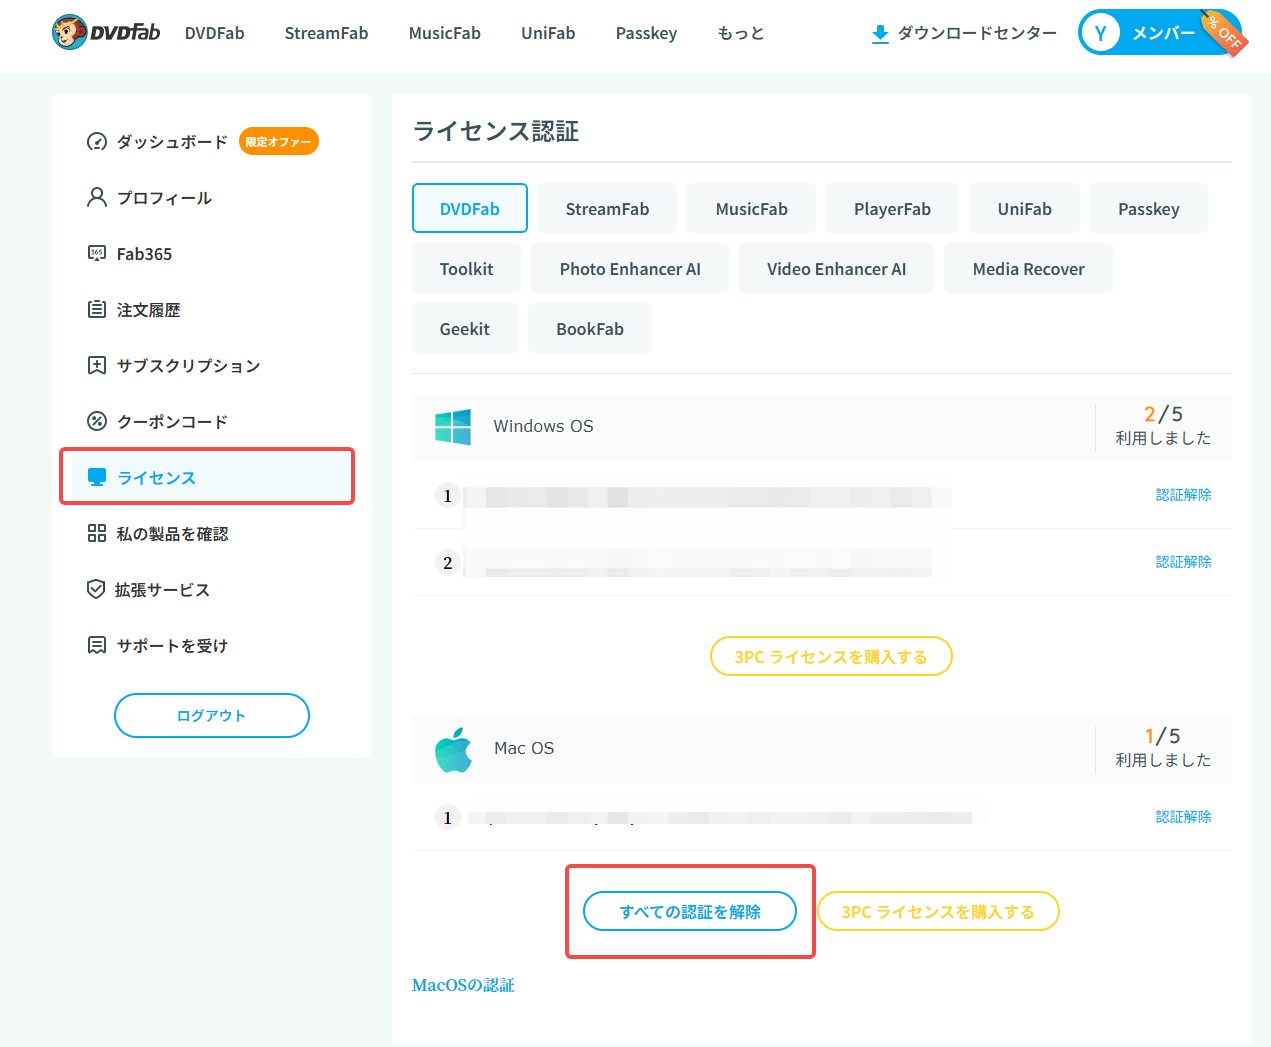Open the メンバー account button
1271x1047 pixels.
1160,33
